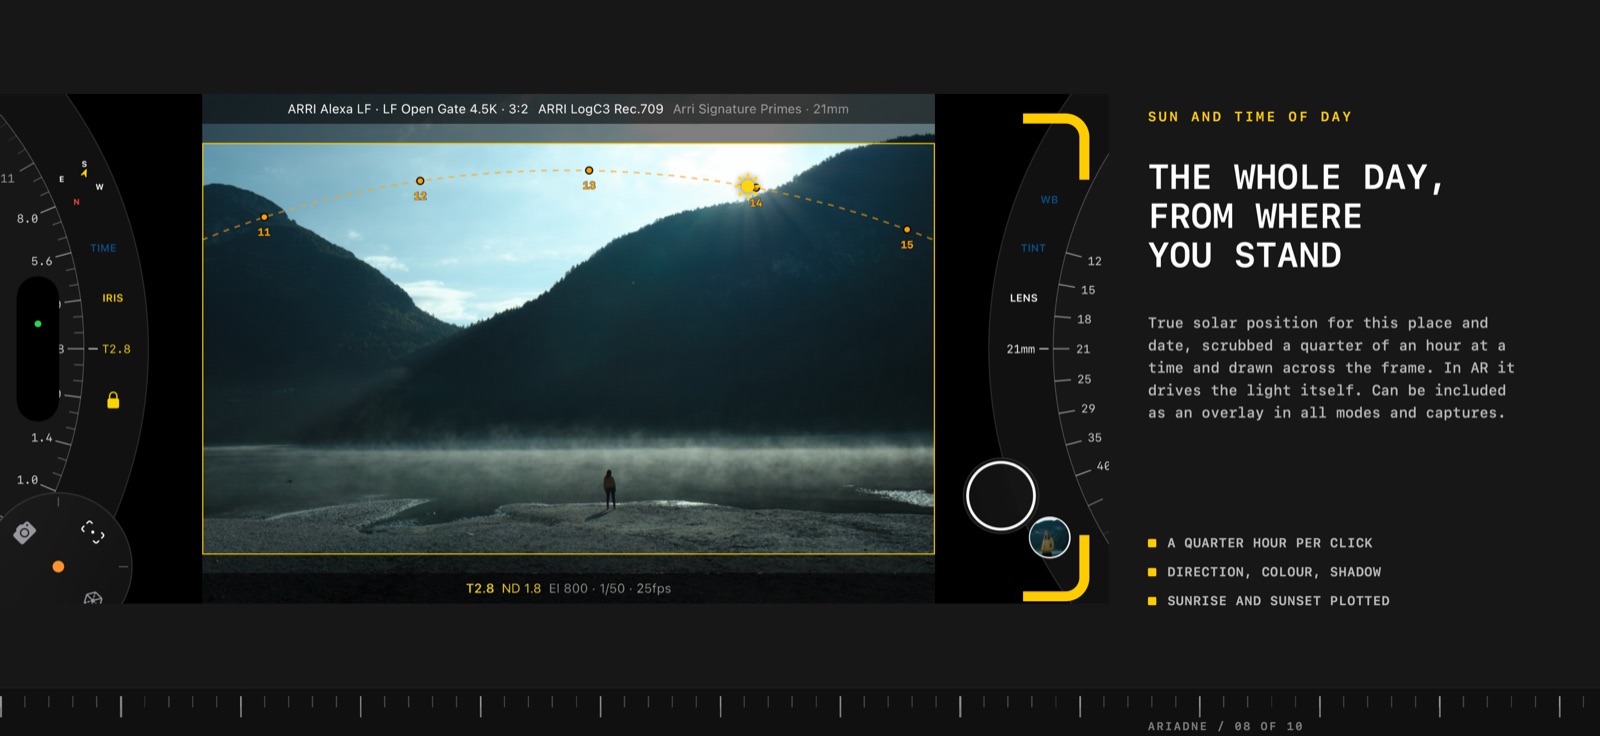Switch the left dial to TIME

(103, 248)
